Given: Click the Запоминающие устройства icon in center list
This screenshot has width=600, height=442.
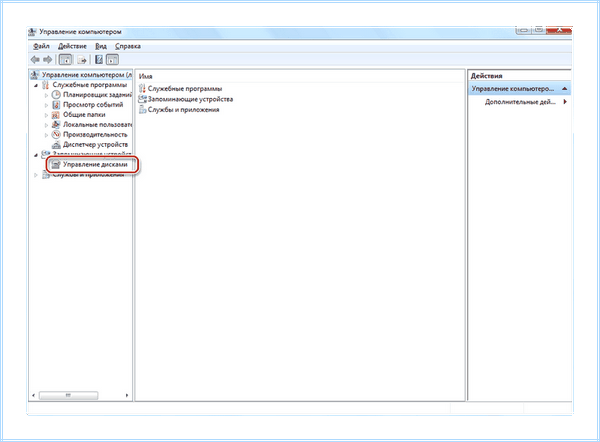Looking at the screenshot, I should [142, 99].
